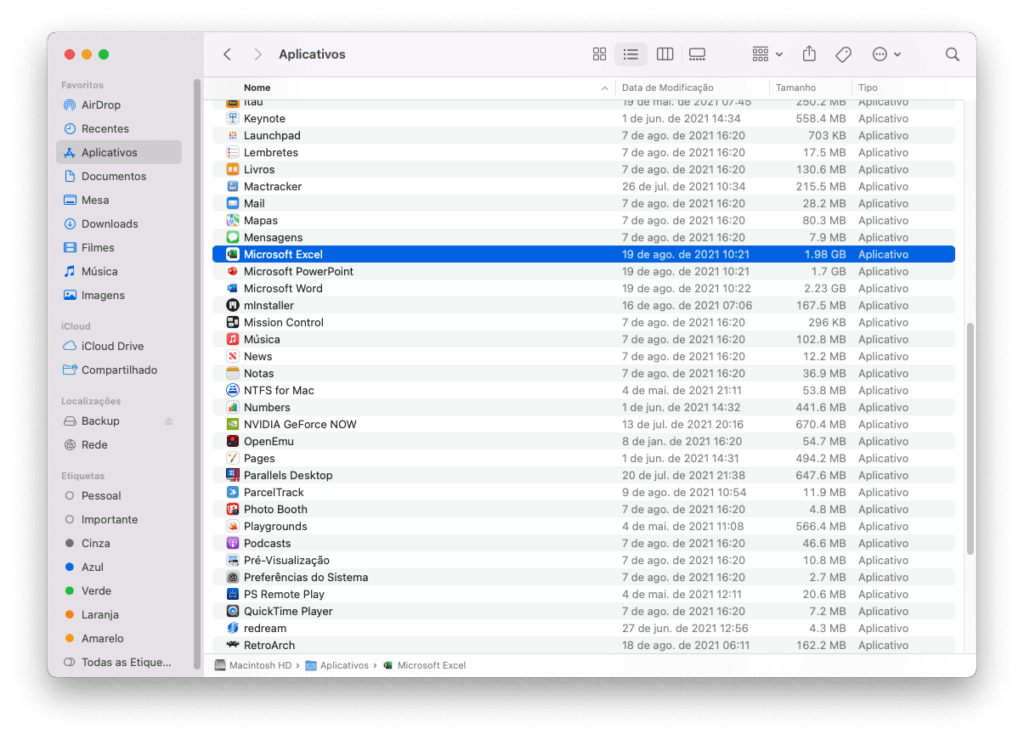Select the Pessoal tag circle
Viewport: 1024px width, 740px height.
pos(70,496)
